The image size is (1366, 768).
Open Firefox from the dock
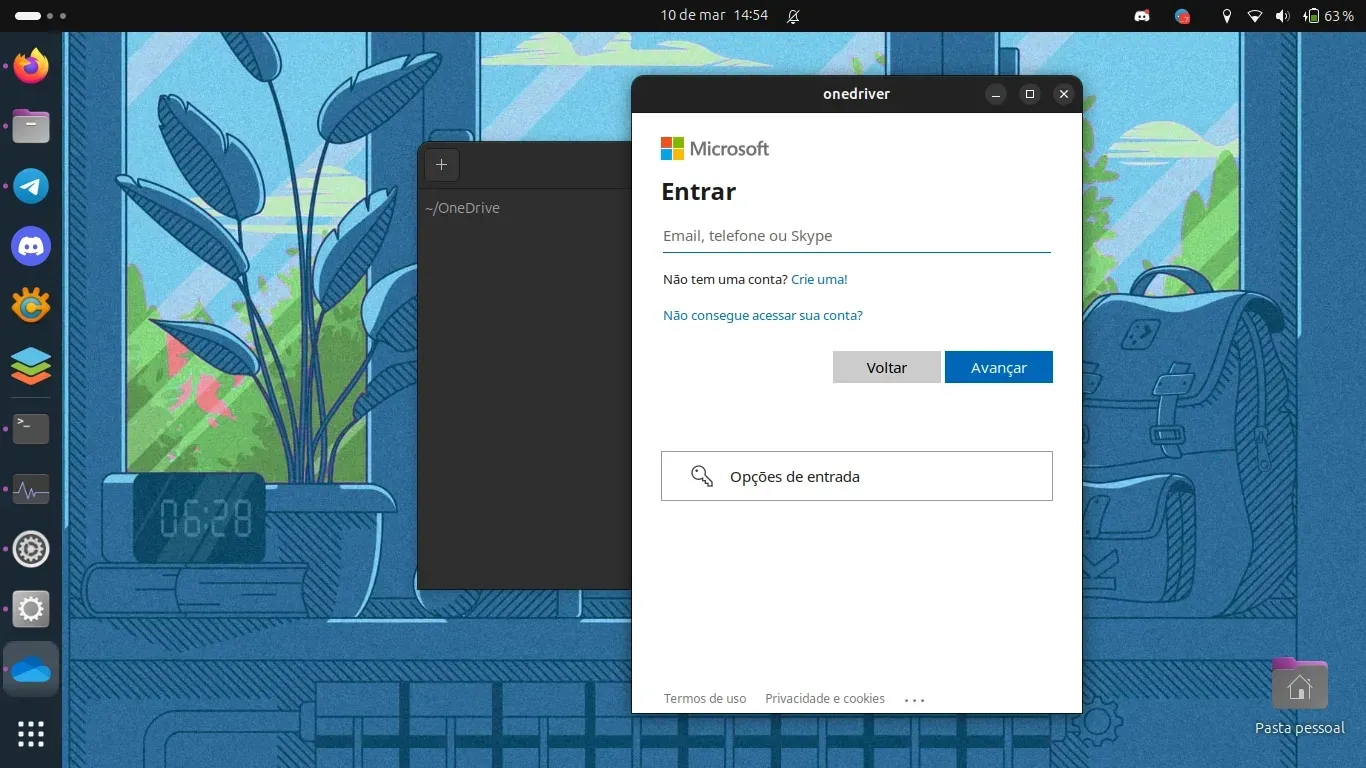31,67
